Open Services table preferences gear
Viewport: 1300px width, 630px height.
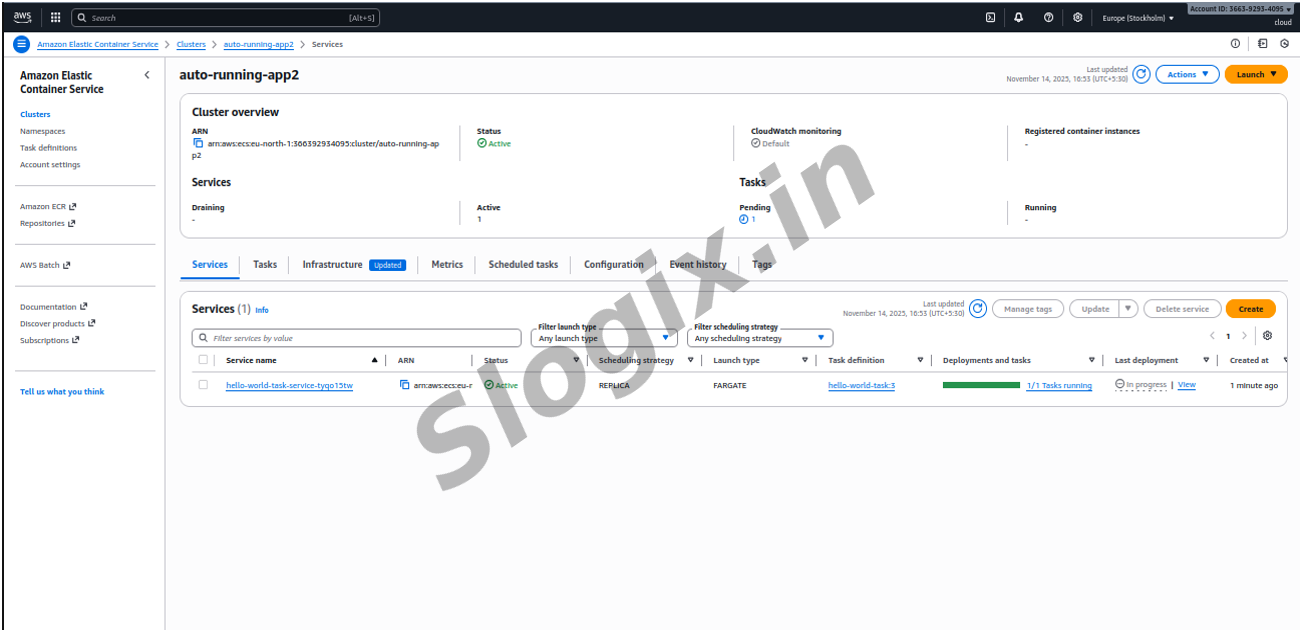[x=1267, y=336]
